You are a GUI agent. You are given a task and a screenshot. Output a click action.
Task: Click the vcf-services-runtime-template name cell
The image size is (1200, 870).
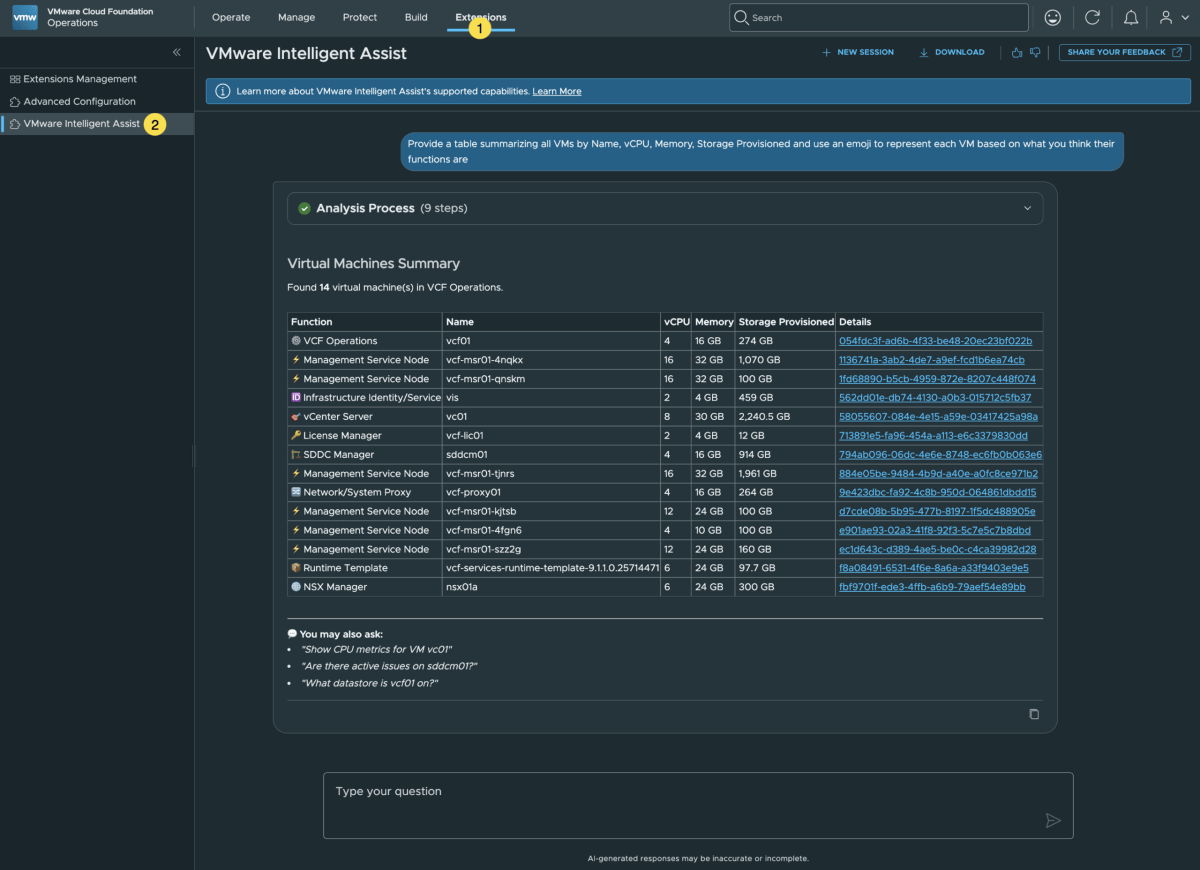coord(551,568)
